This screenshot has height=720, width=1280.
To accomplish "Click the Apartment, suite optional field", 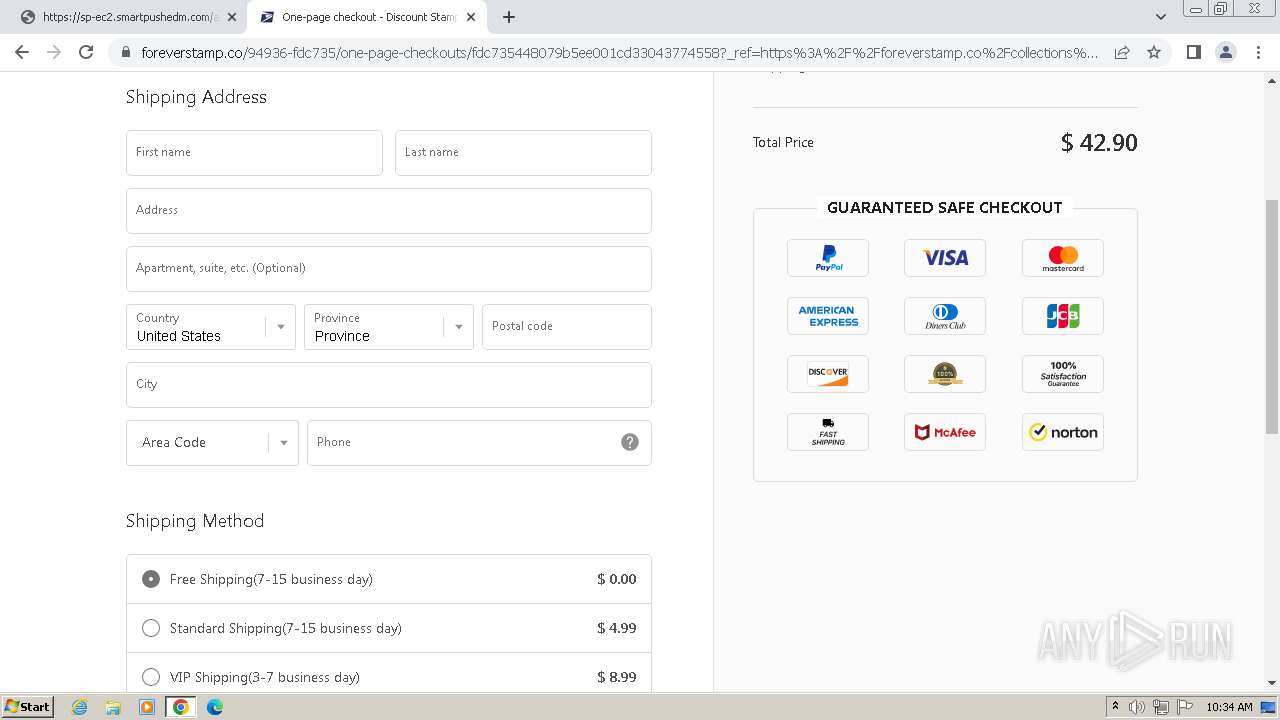I will point(389,269).
